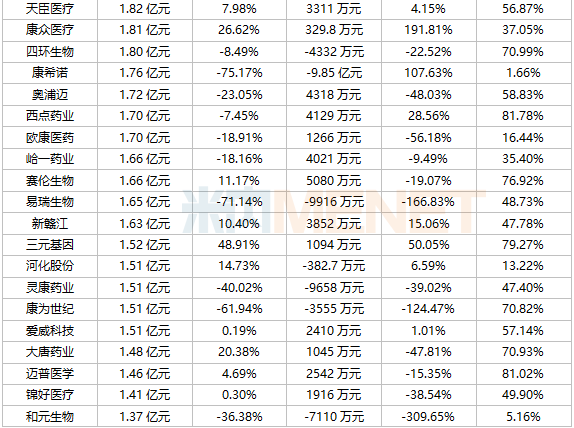Click 康为世纪 profit growth -124.47%
The image size is (574, 428).
click(x=428, y=309)
